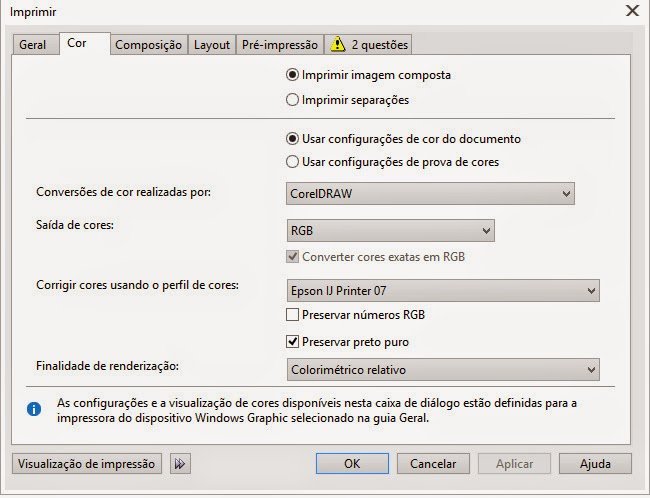Select Imprimir separações radio button
Viewport: 650px width, 498px height.
click(x=293, y=100)
